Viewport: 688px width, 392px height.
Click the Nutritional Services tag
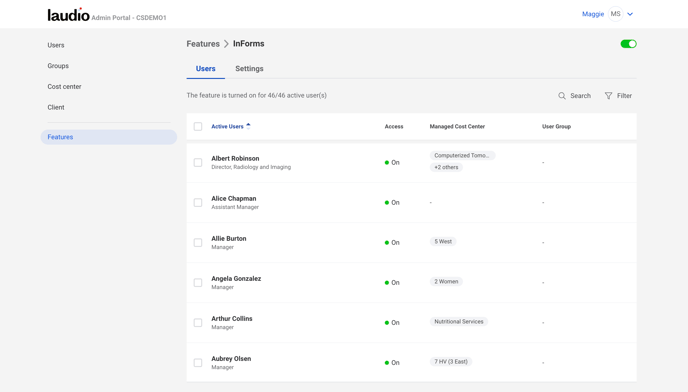click(x=459, y=322)
